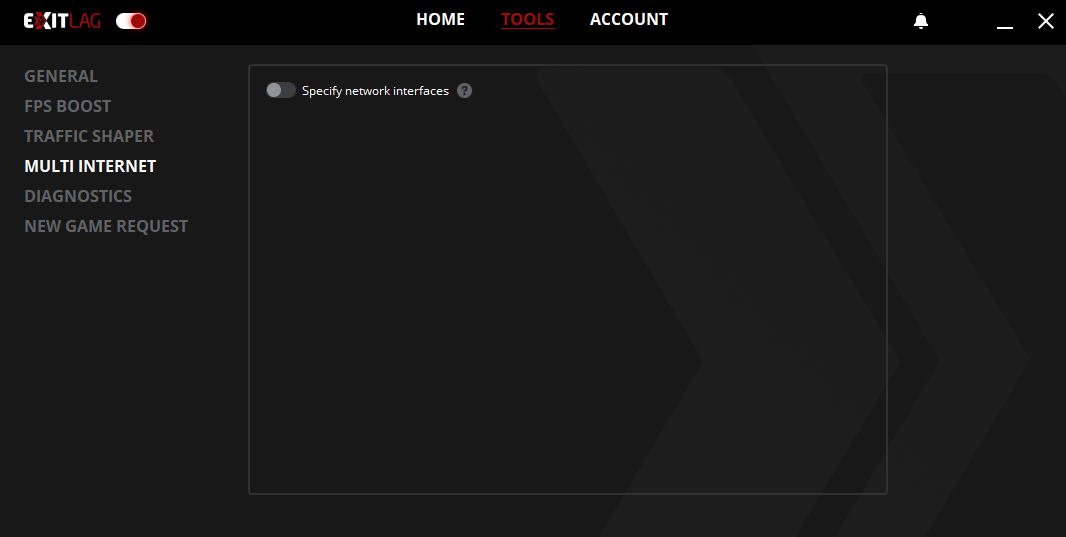Open the DIAGNOSTICS section
The width and height of the screenshot is (1066, 537).
78,196
